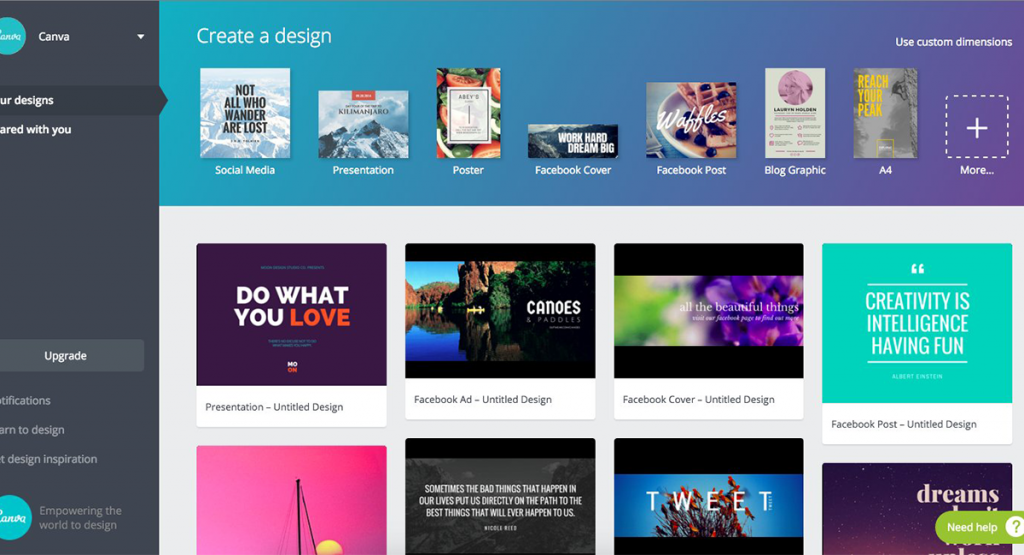Viewport: 1024px width, 555px height.
Task: Click the Presentation label under Kilimanjaro
Action: pos(363,170)
